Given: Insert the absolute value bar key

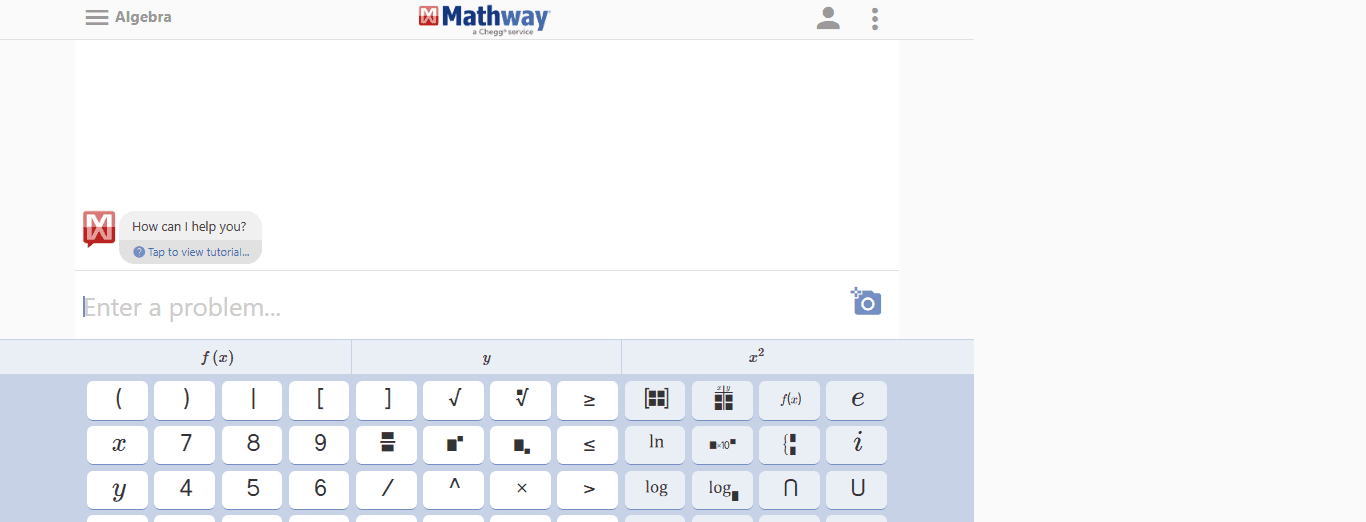Looking at the screenshot, I should (252, 400).
